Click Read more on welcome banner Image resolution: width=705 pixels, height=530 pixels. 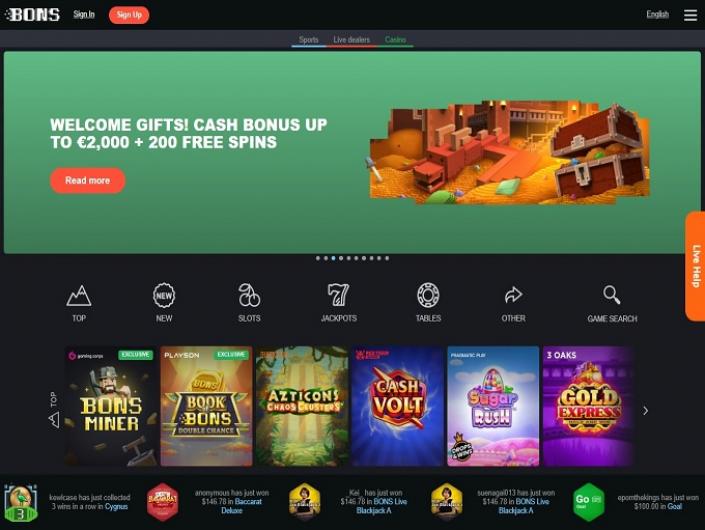(x=88, y=180)
